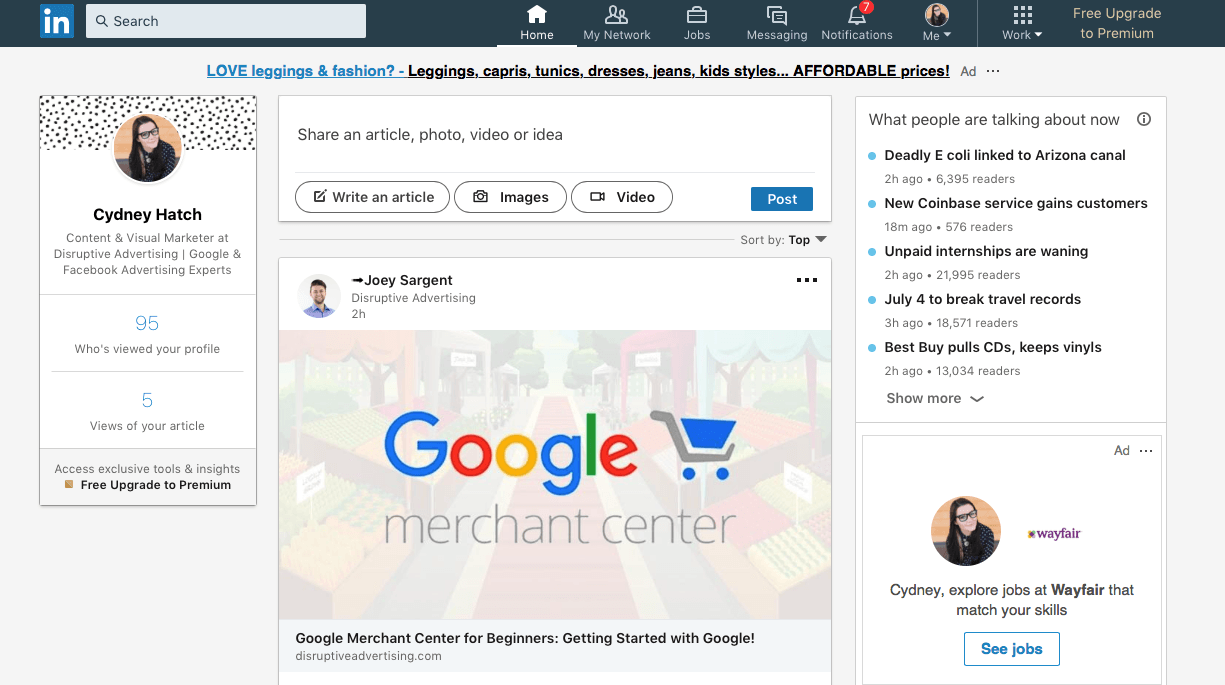Click sidebar 'Free Upgrade to Premium' link
The width and height of the screenshot is (1225, 685).
coord(156,485)
